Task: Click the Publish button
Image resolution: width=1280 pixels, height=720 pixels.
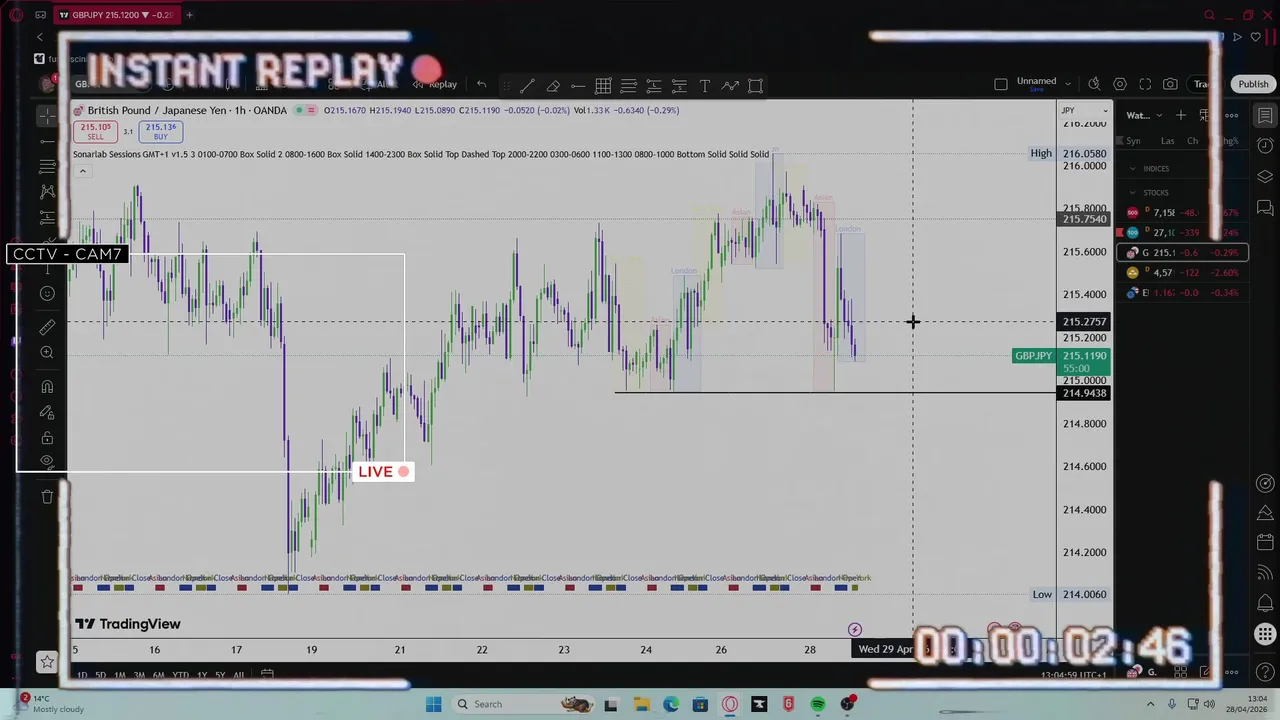Action: [x=1253, y=84]
